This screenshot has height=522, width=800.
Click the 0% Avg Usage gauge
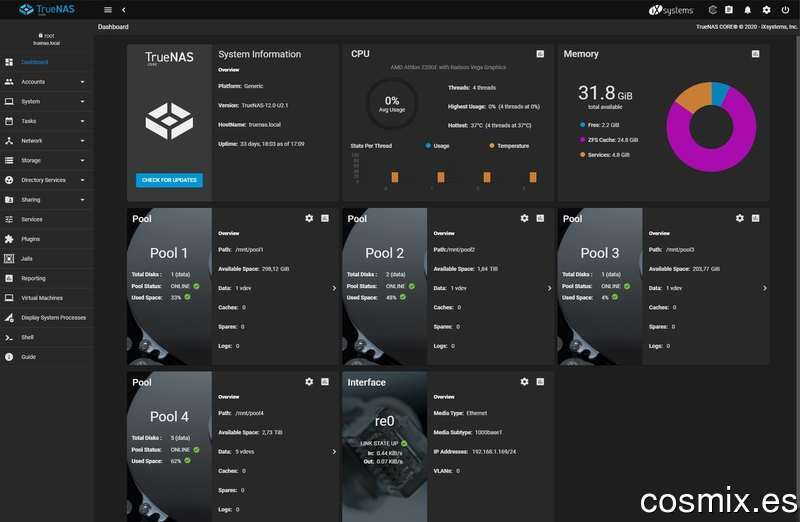click(x=392, y=104)
